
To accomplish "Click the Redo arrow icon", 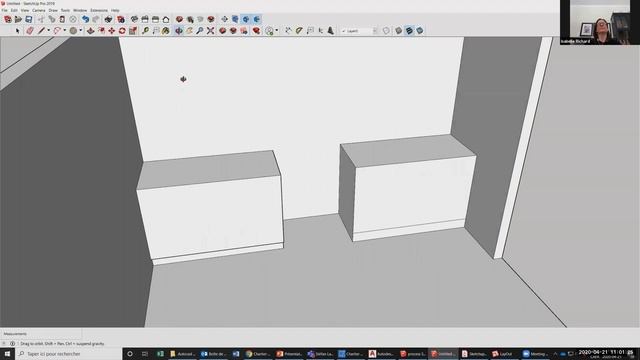I will click(96, 19).
